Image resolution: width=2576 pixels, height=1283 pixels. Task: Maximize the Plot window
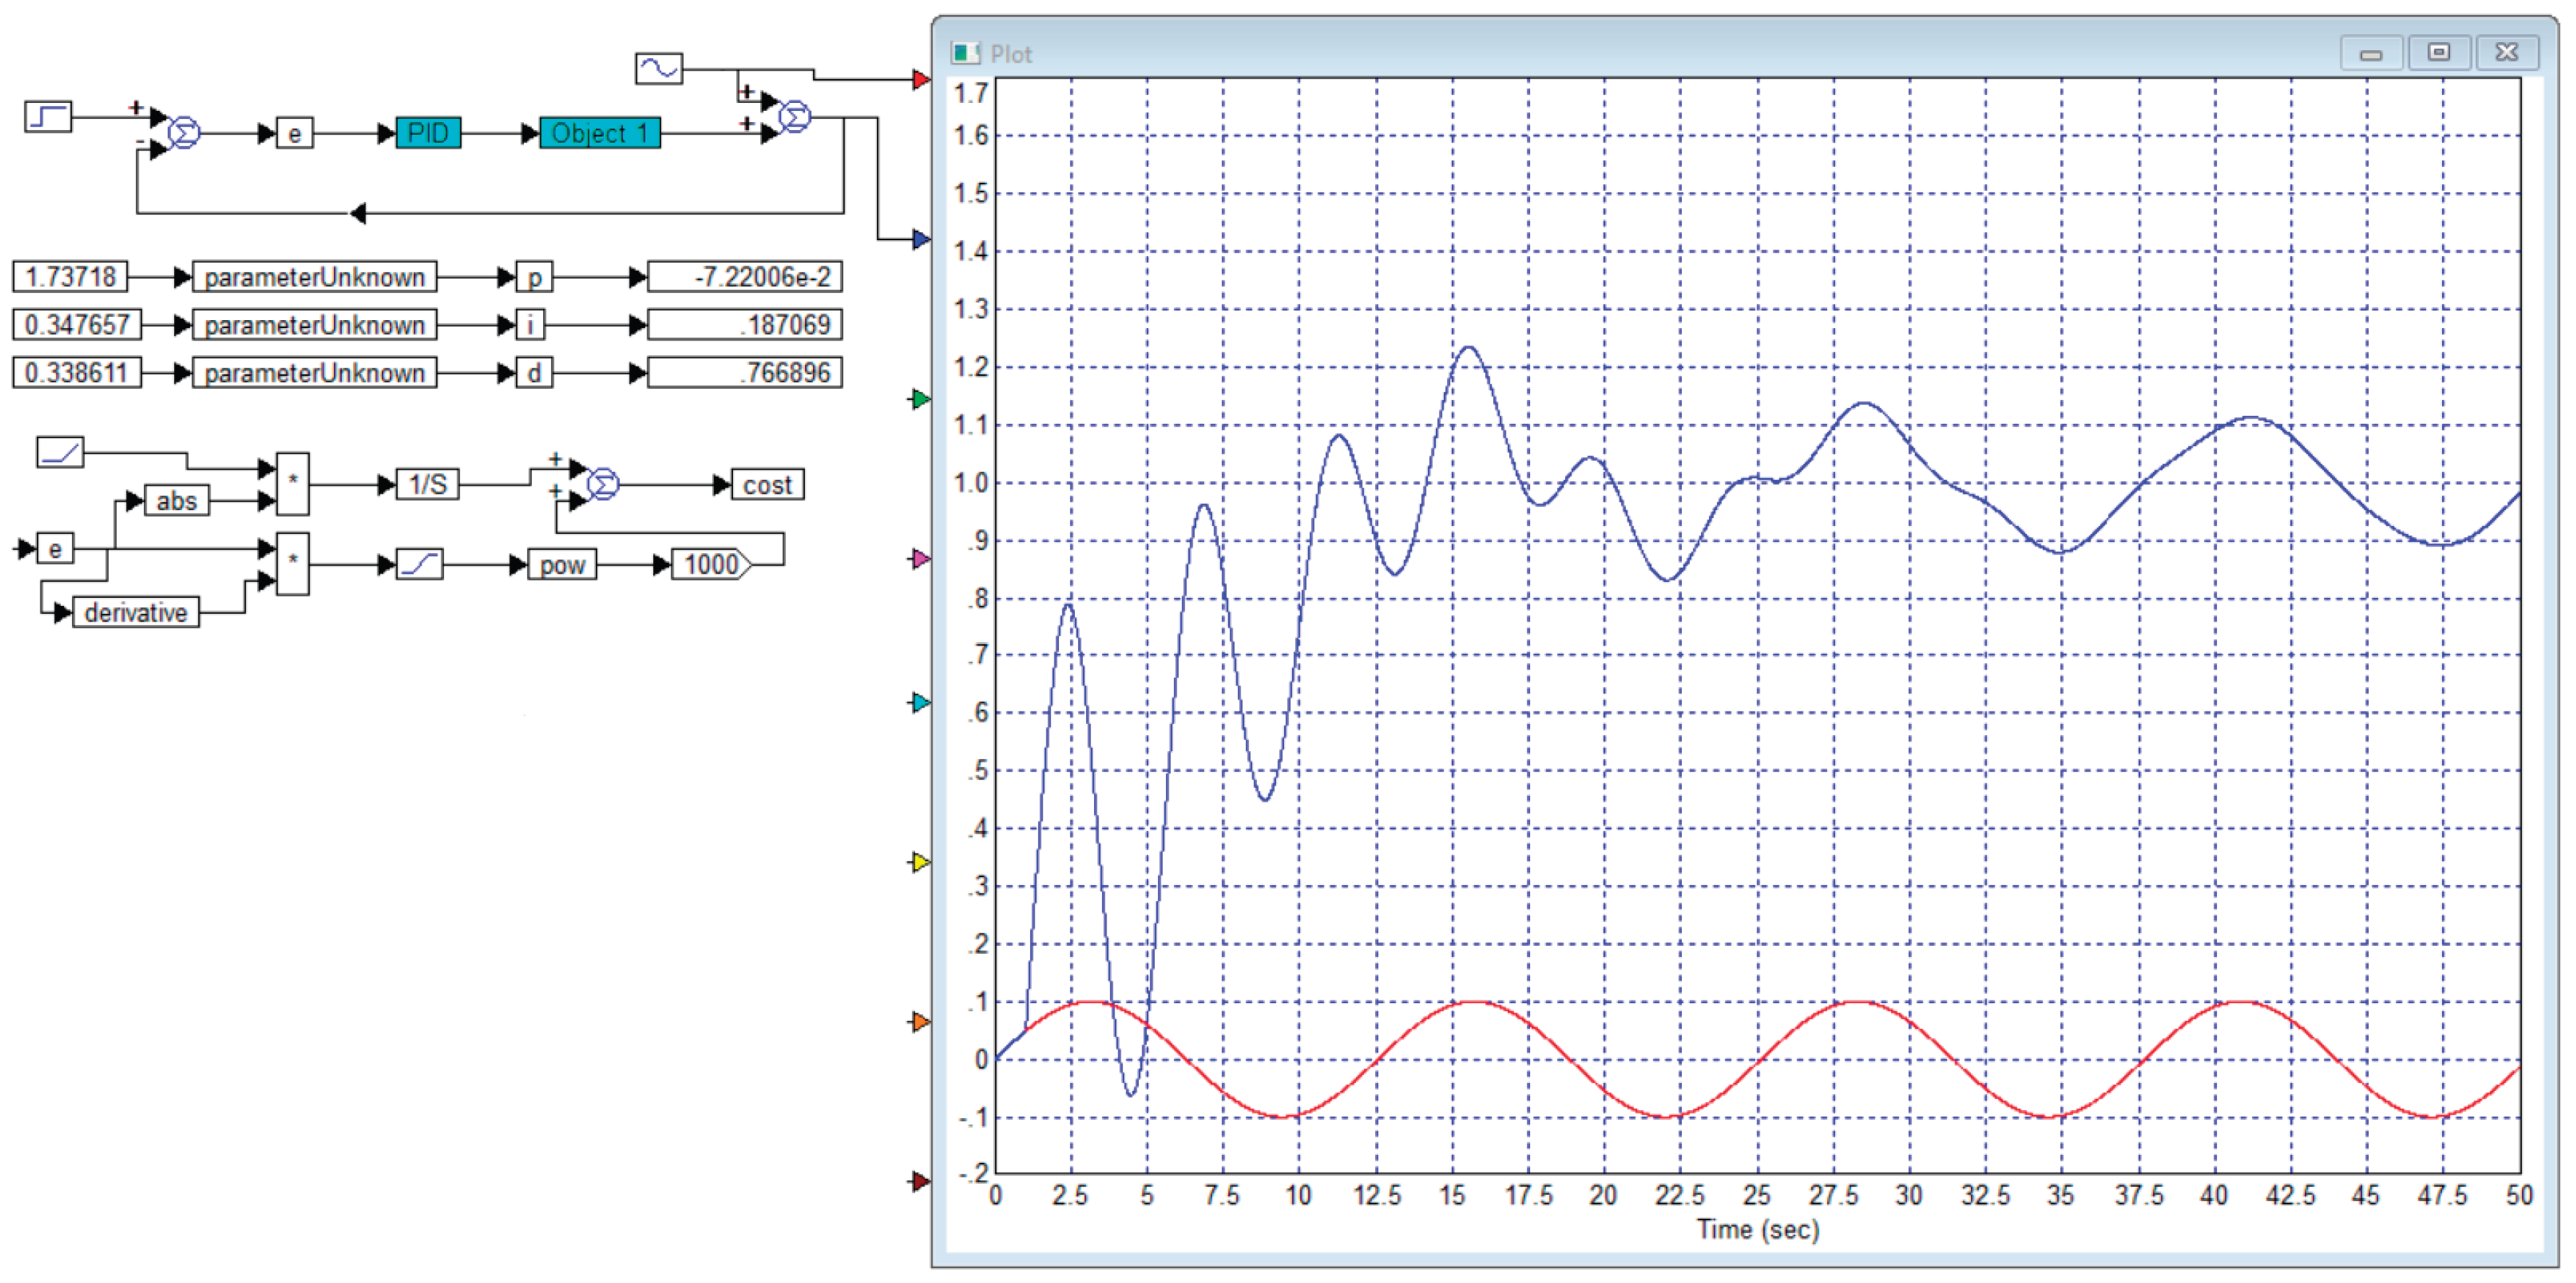[x=2439, y=52]
